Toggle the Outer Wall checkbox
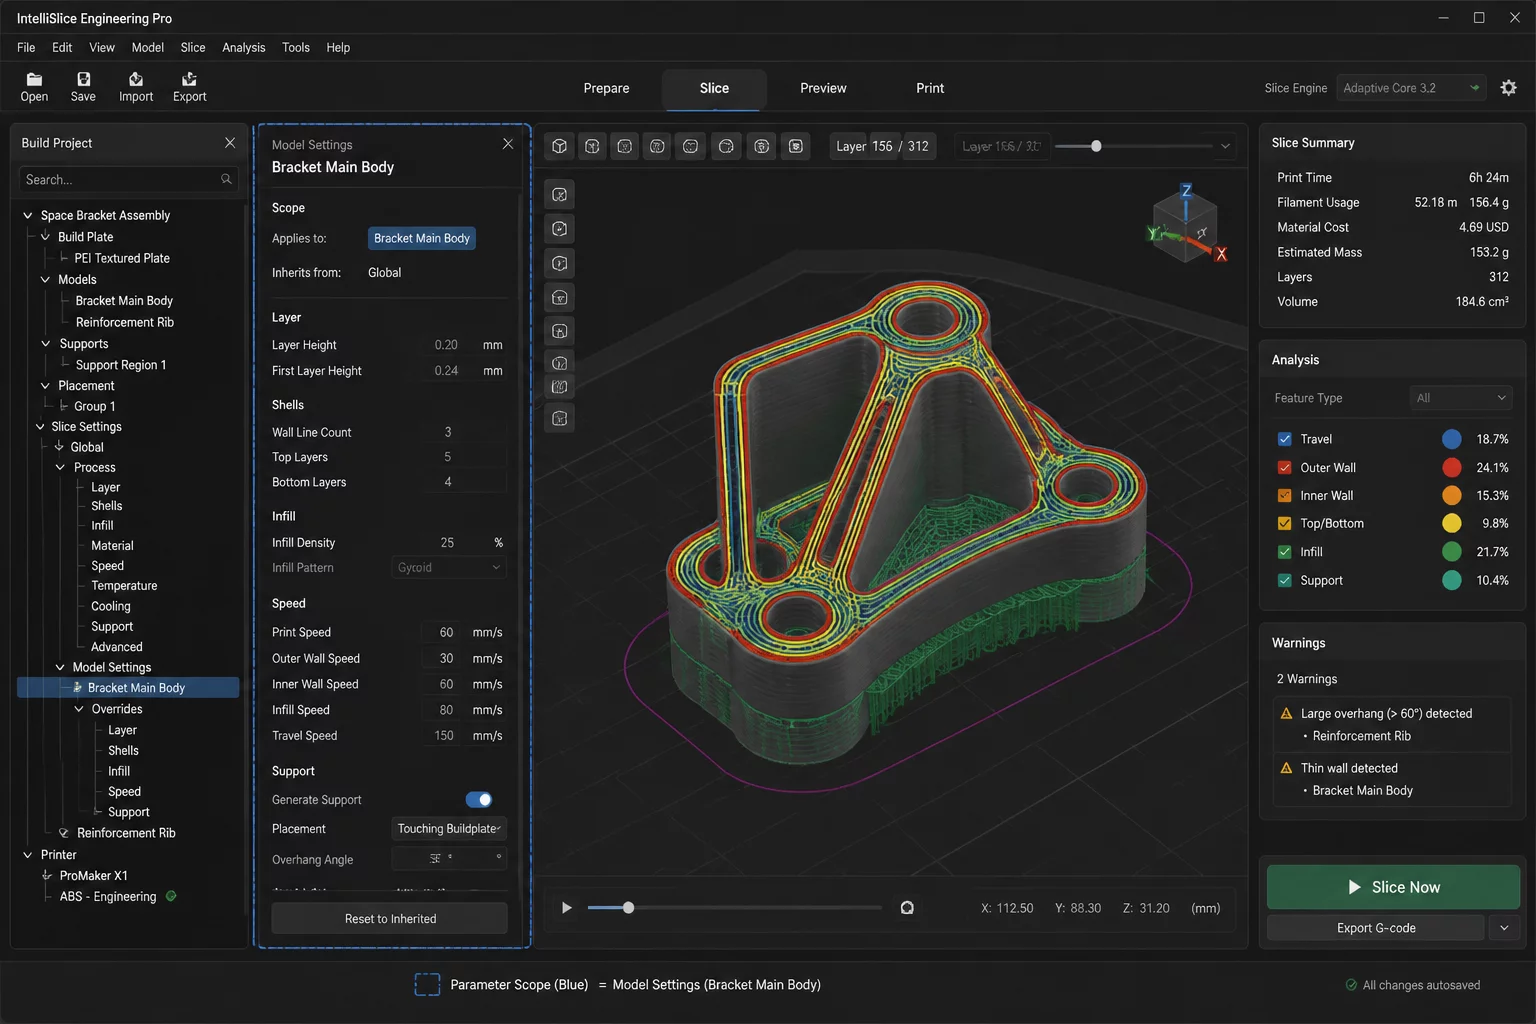The width and height of the screenshot is (1536, 1024). point(1285,467)
